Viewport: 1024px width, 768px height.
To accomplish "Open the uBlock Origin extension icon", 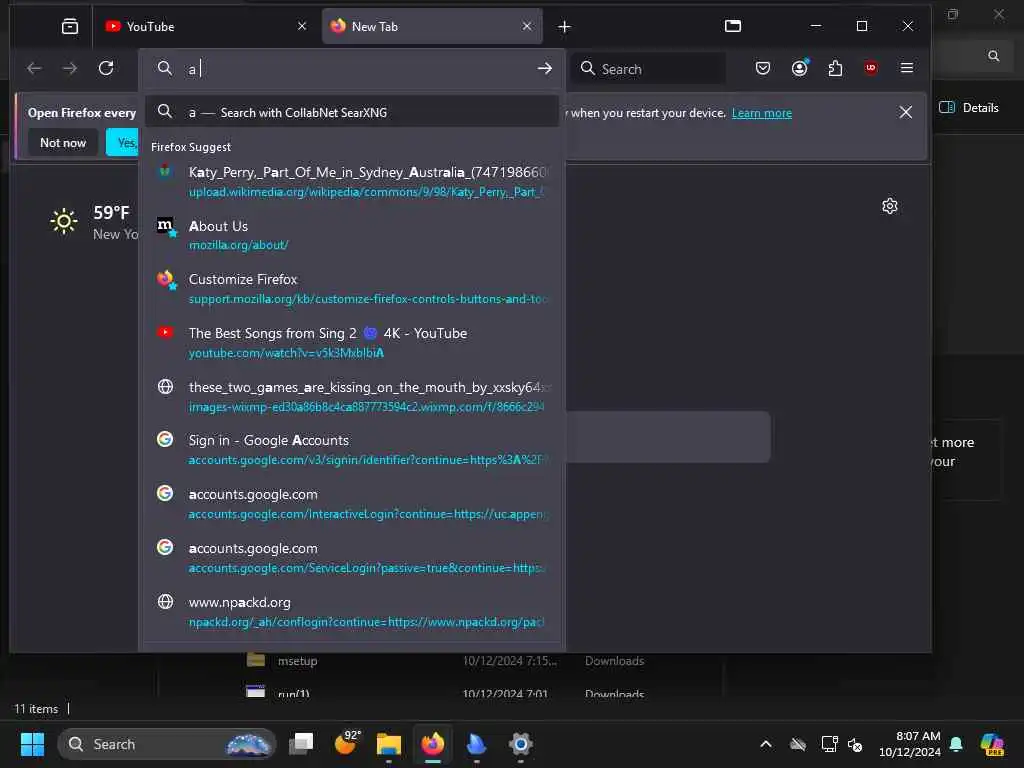I will pos(871,68).
